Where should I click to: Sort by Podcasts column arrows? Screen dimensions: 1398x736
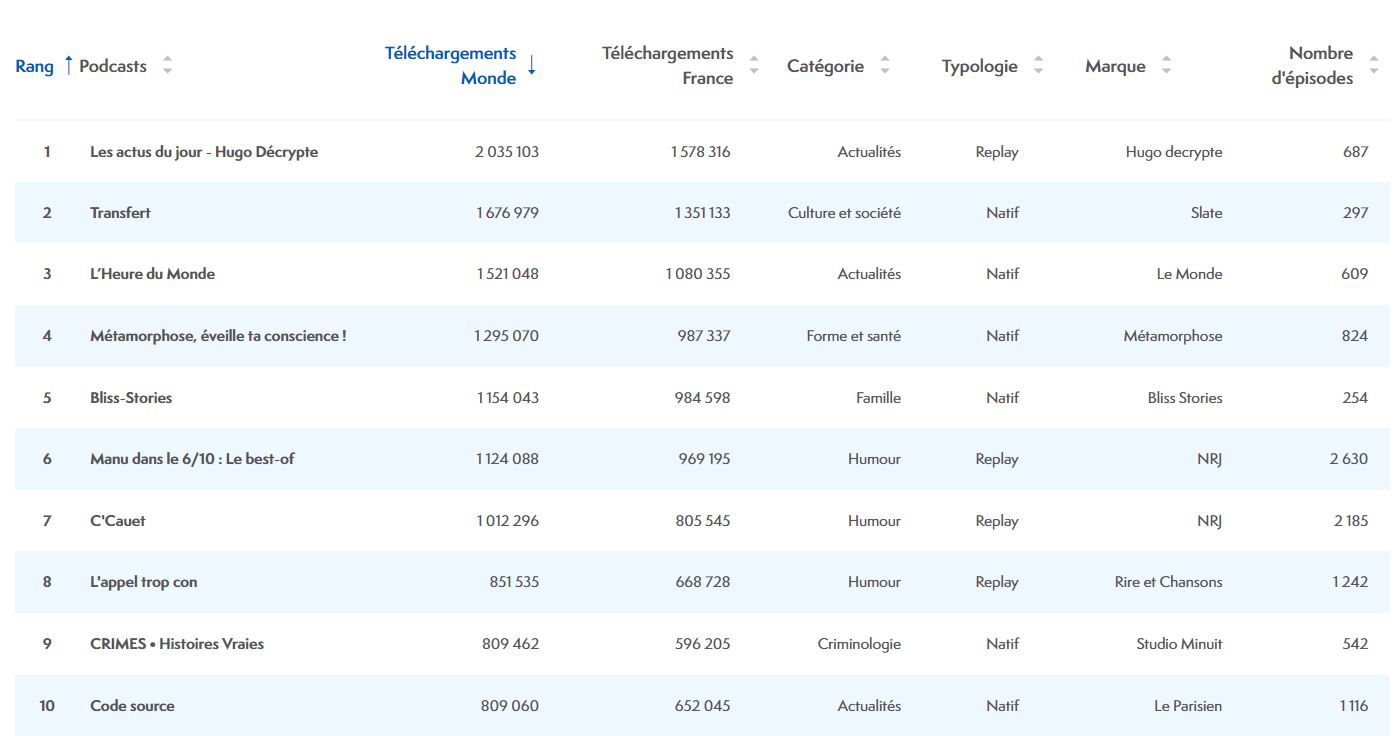[x=167, y=66]
